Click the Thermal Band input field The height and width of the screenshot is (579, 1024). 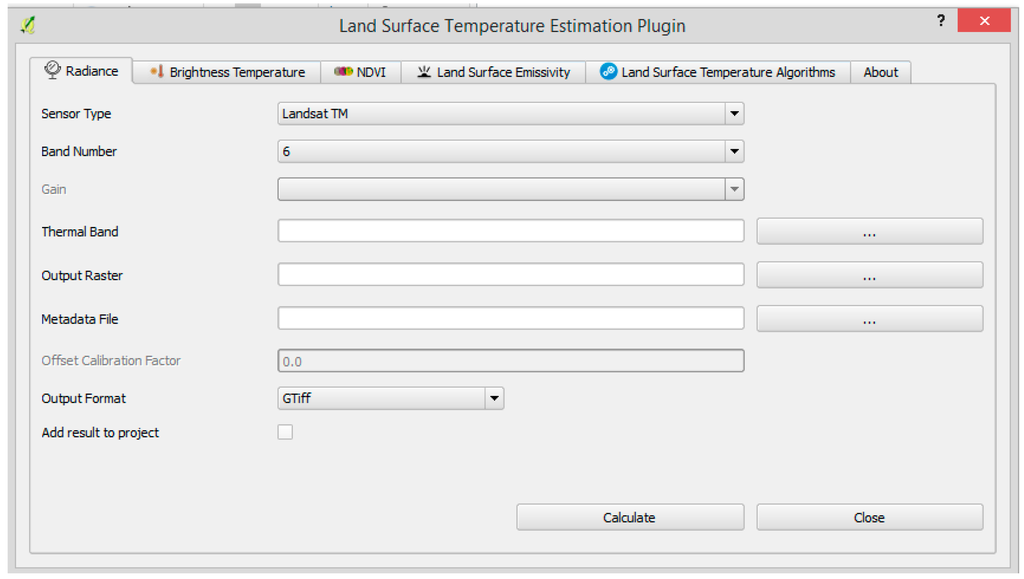[510, 231]
